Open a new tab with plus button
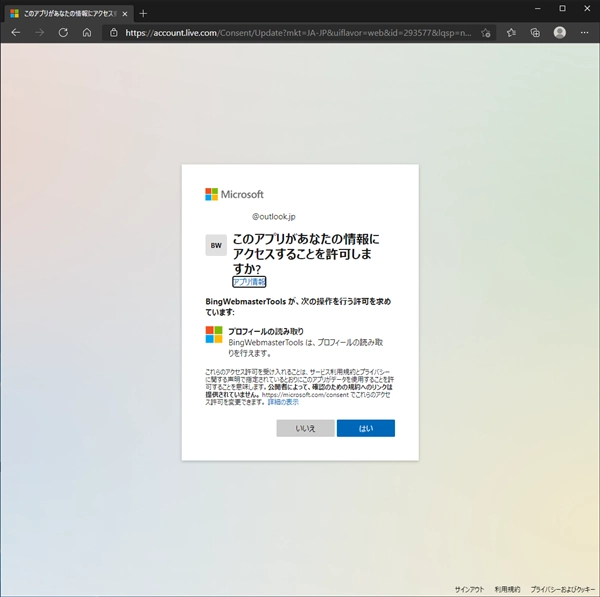600x597 pixels. click(143, 14)
